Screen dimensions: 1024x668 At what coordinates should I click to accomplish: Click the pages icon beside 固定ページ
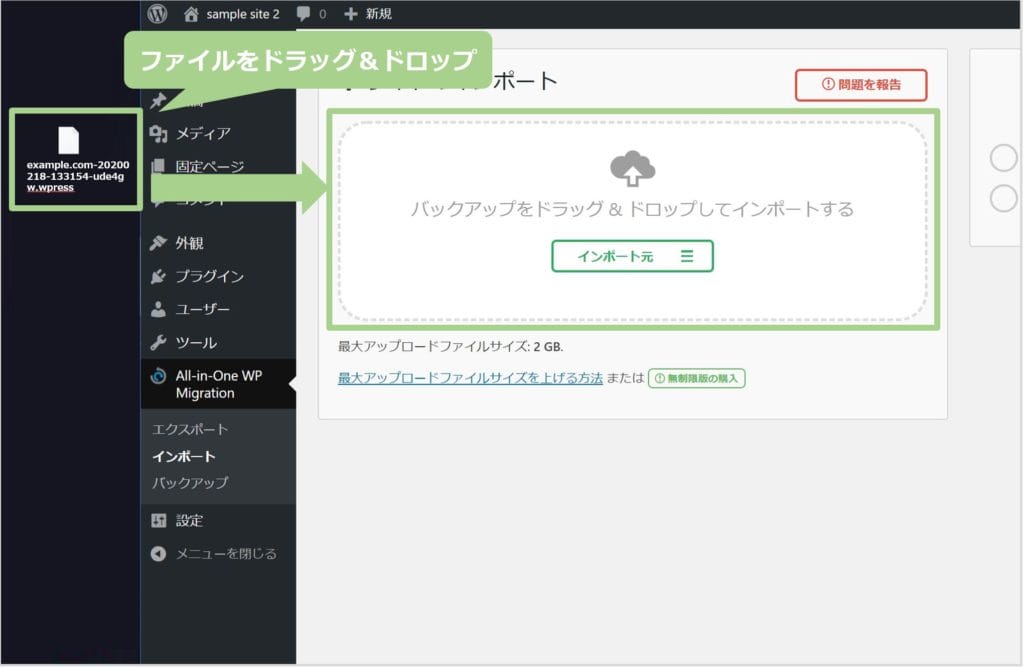[158, 167]
